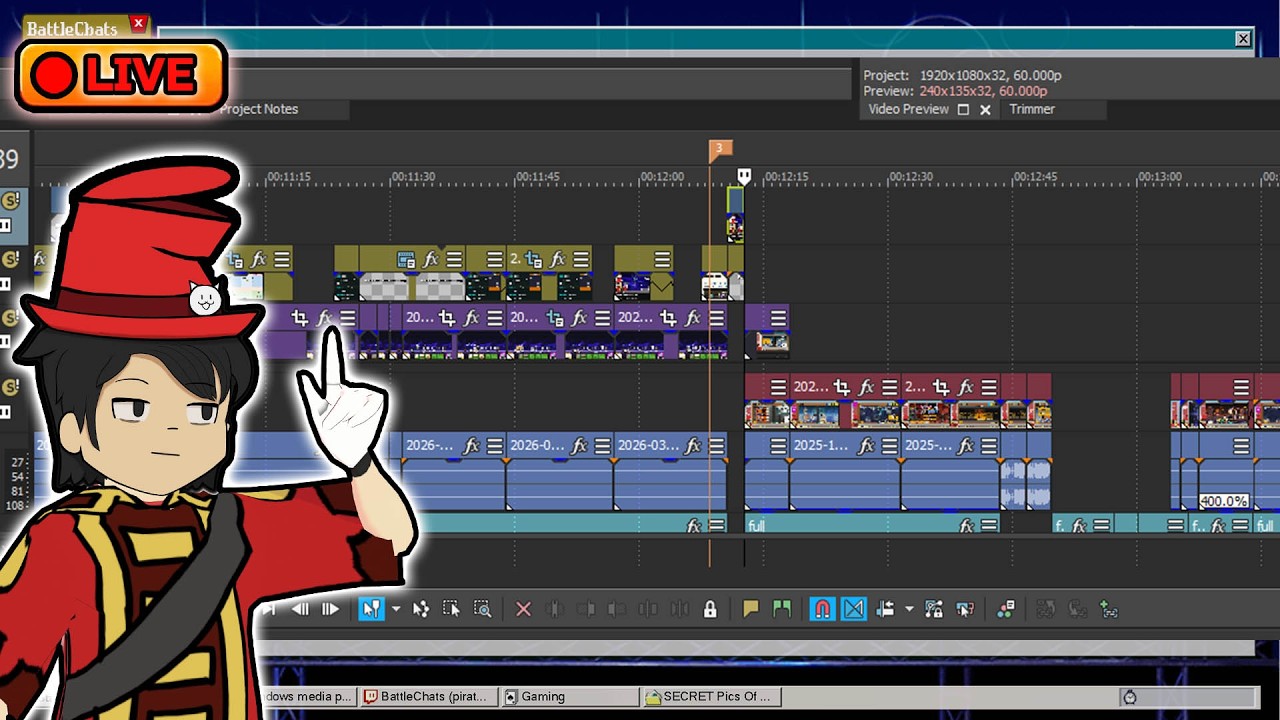The width and height of the screenshot is (1280, 720).
Task: Switch to the Trimmer tab
Action: pos(1032,109)
